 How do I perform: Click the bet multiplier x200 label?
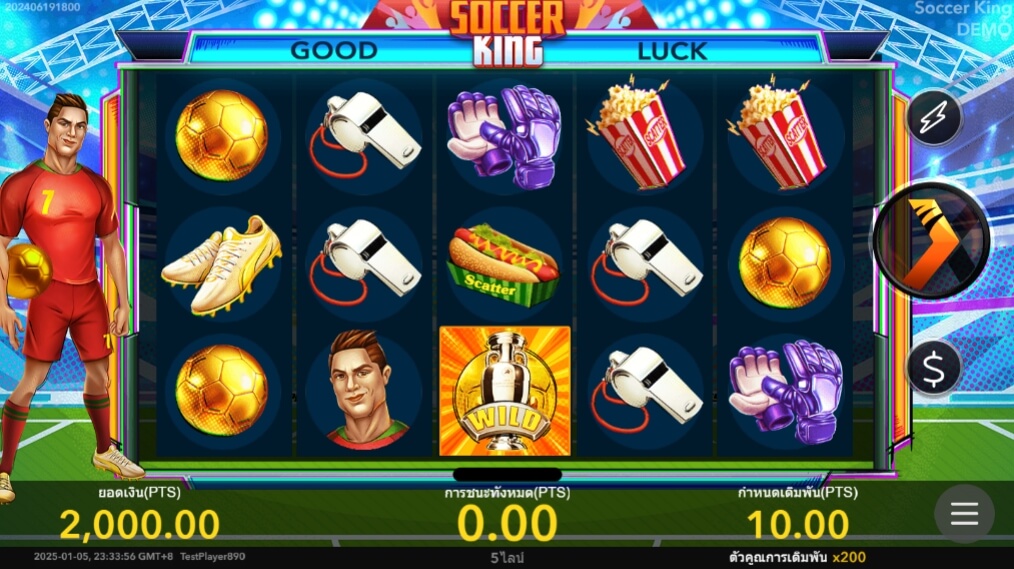tap(849, 557)
